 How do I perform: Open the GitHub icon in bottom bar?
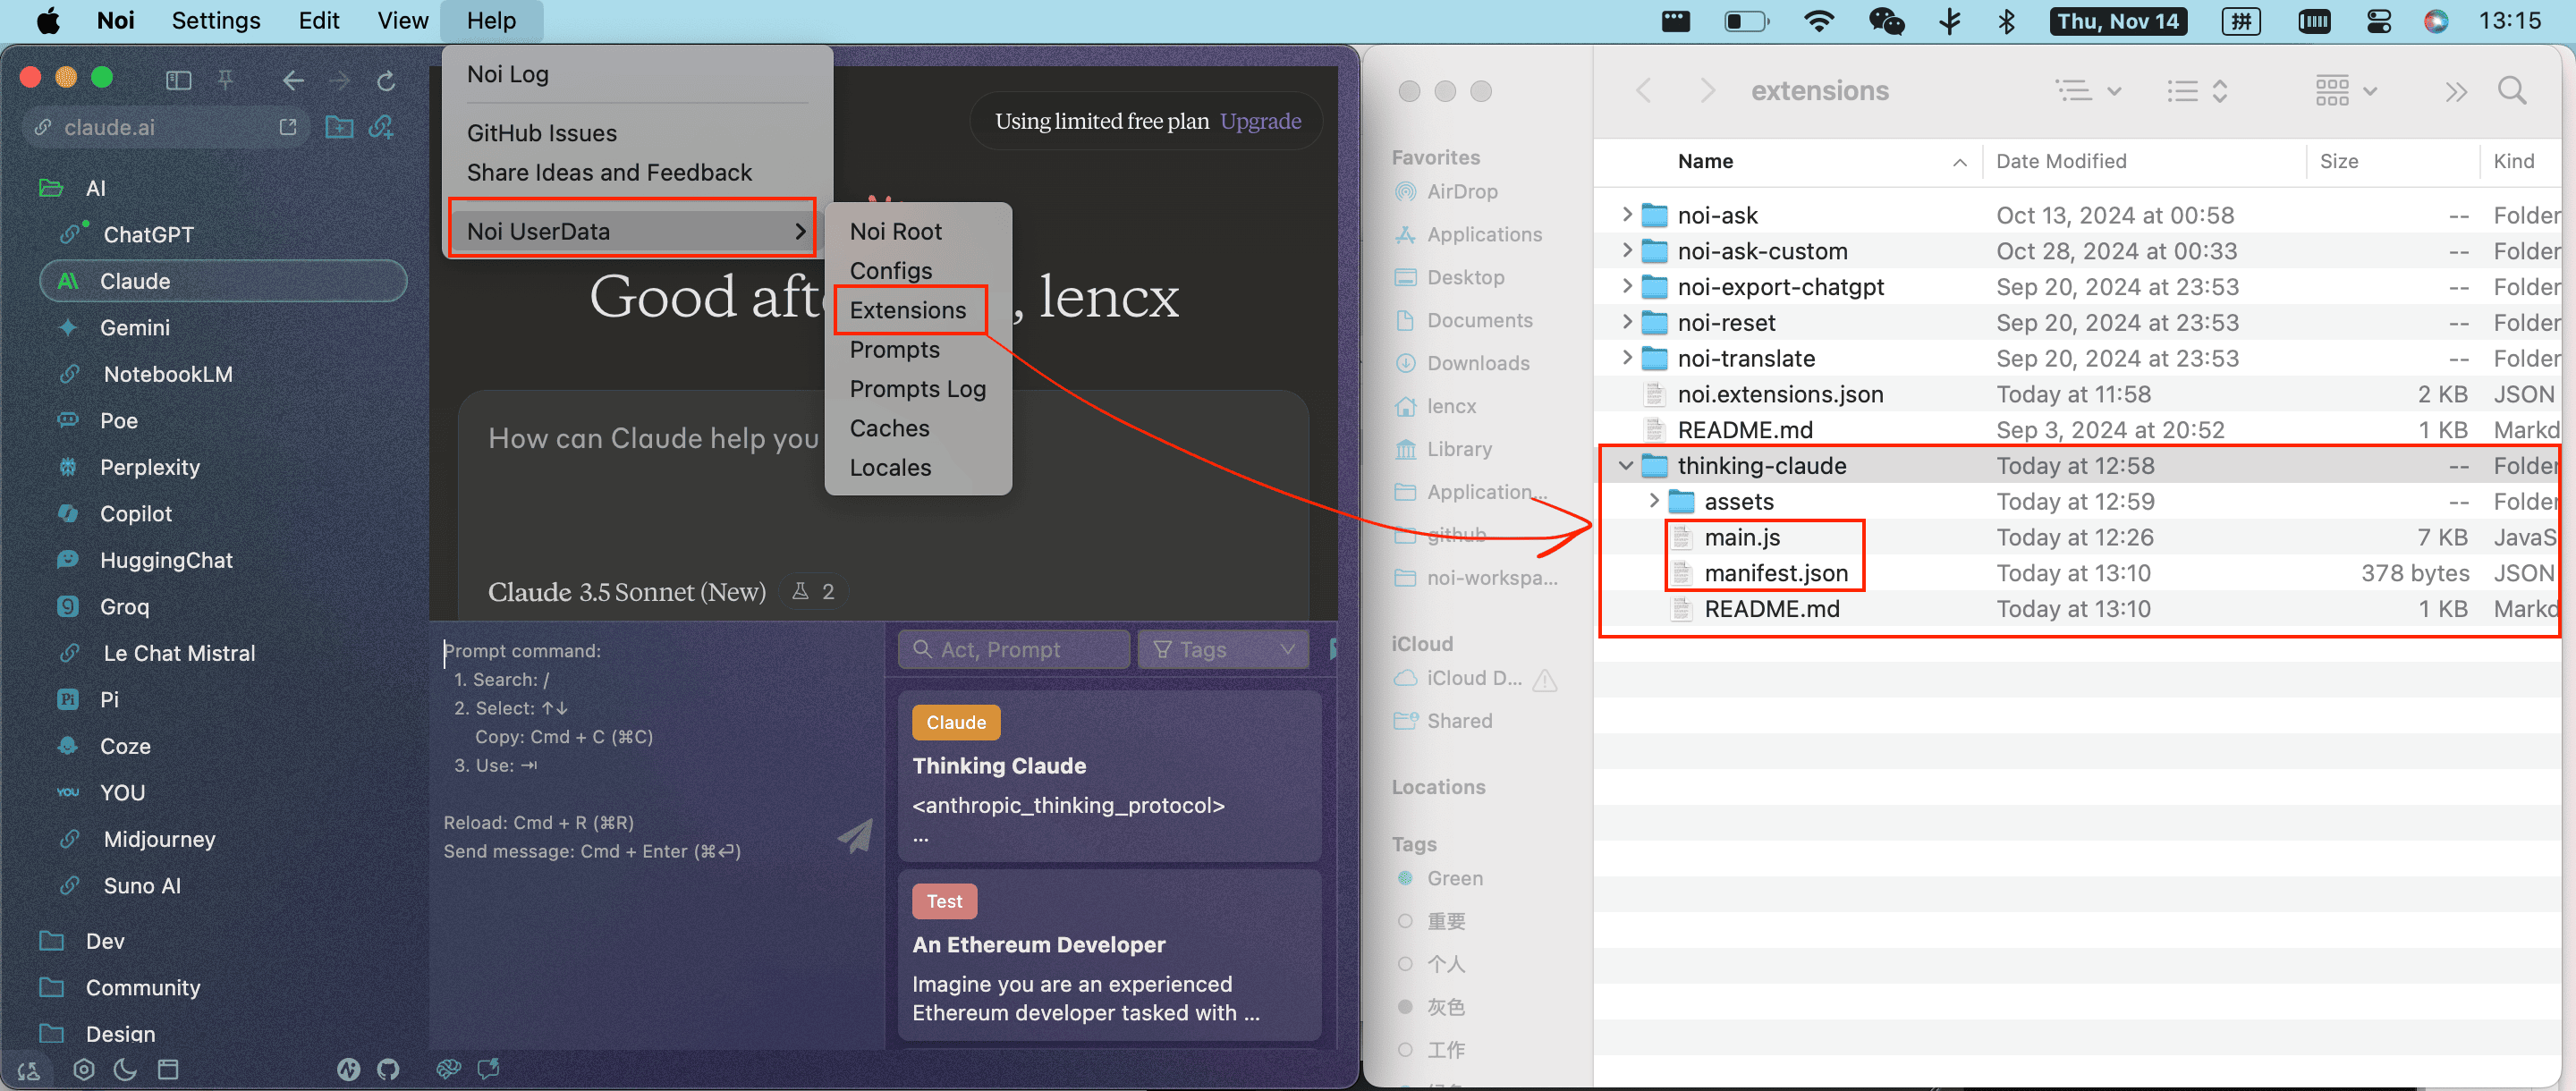pyautogui.click(x=388, y=1069)
